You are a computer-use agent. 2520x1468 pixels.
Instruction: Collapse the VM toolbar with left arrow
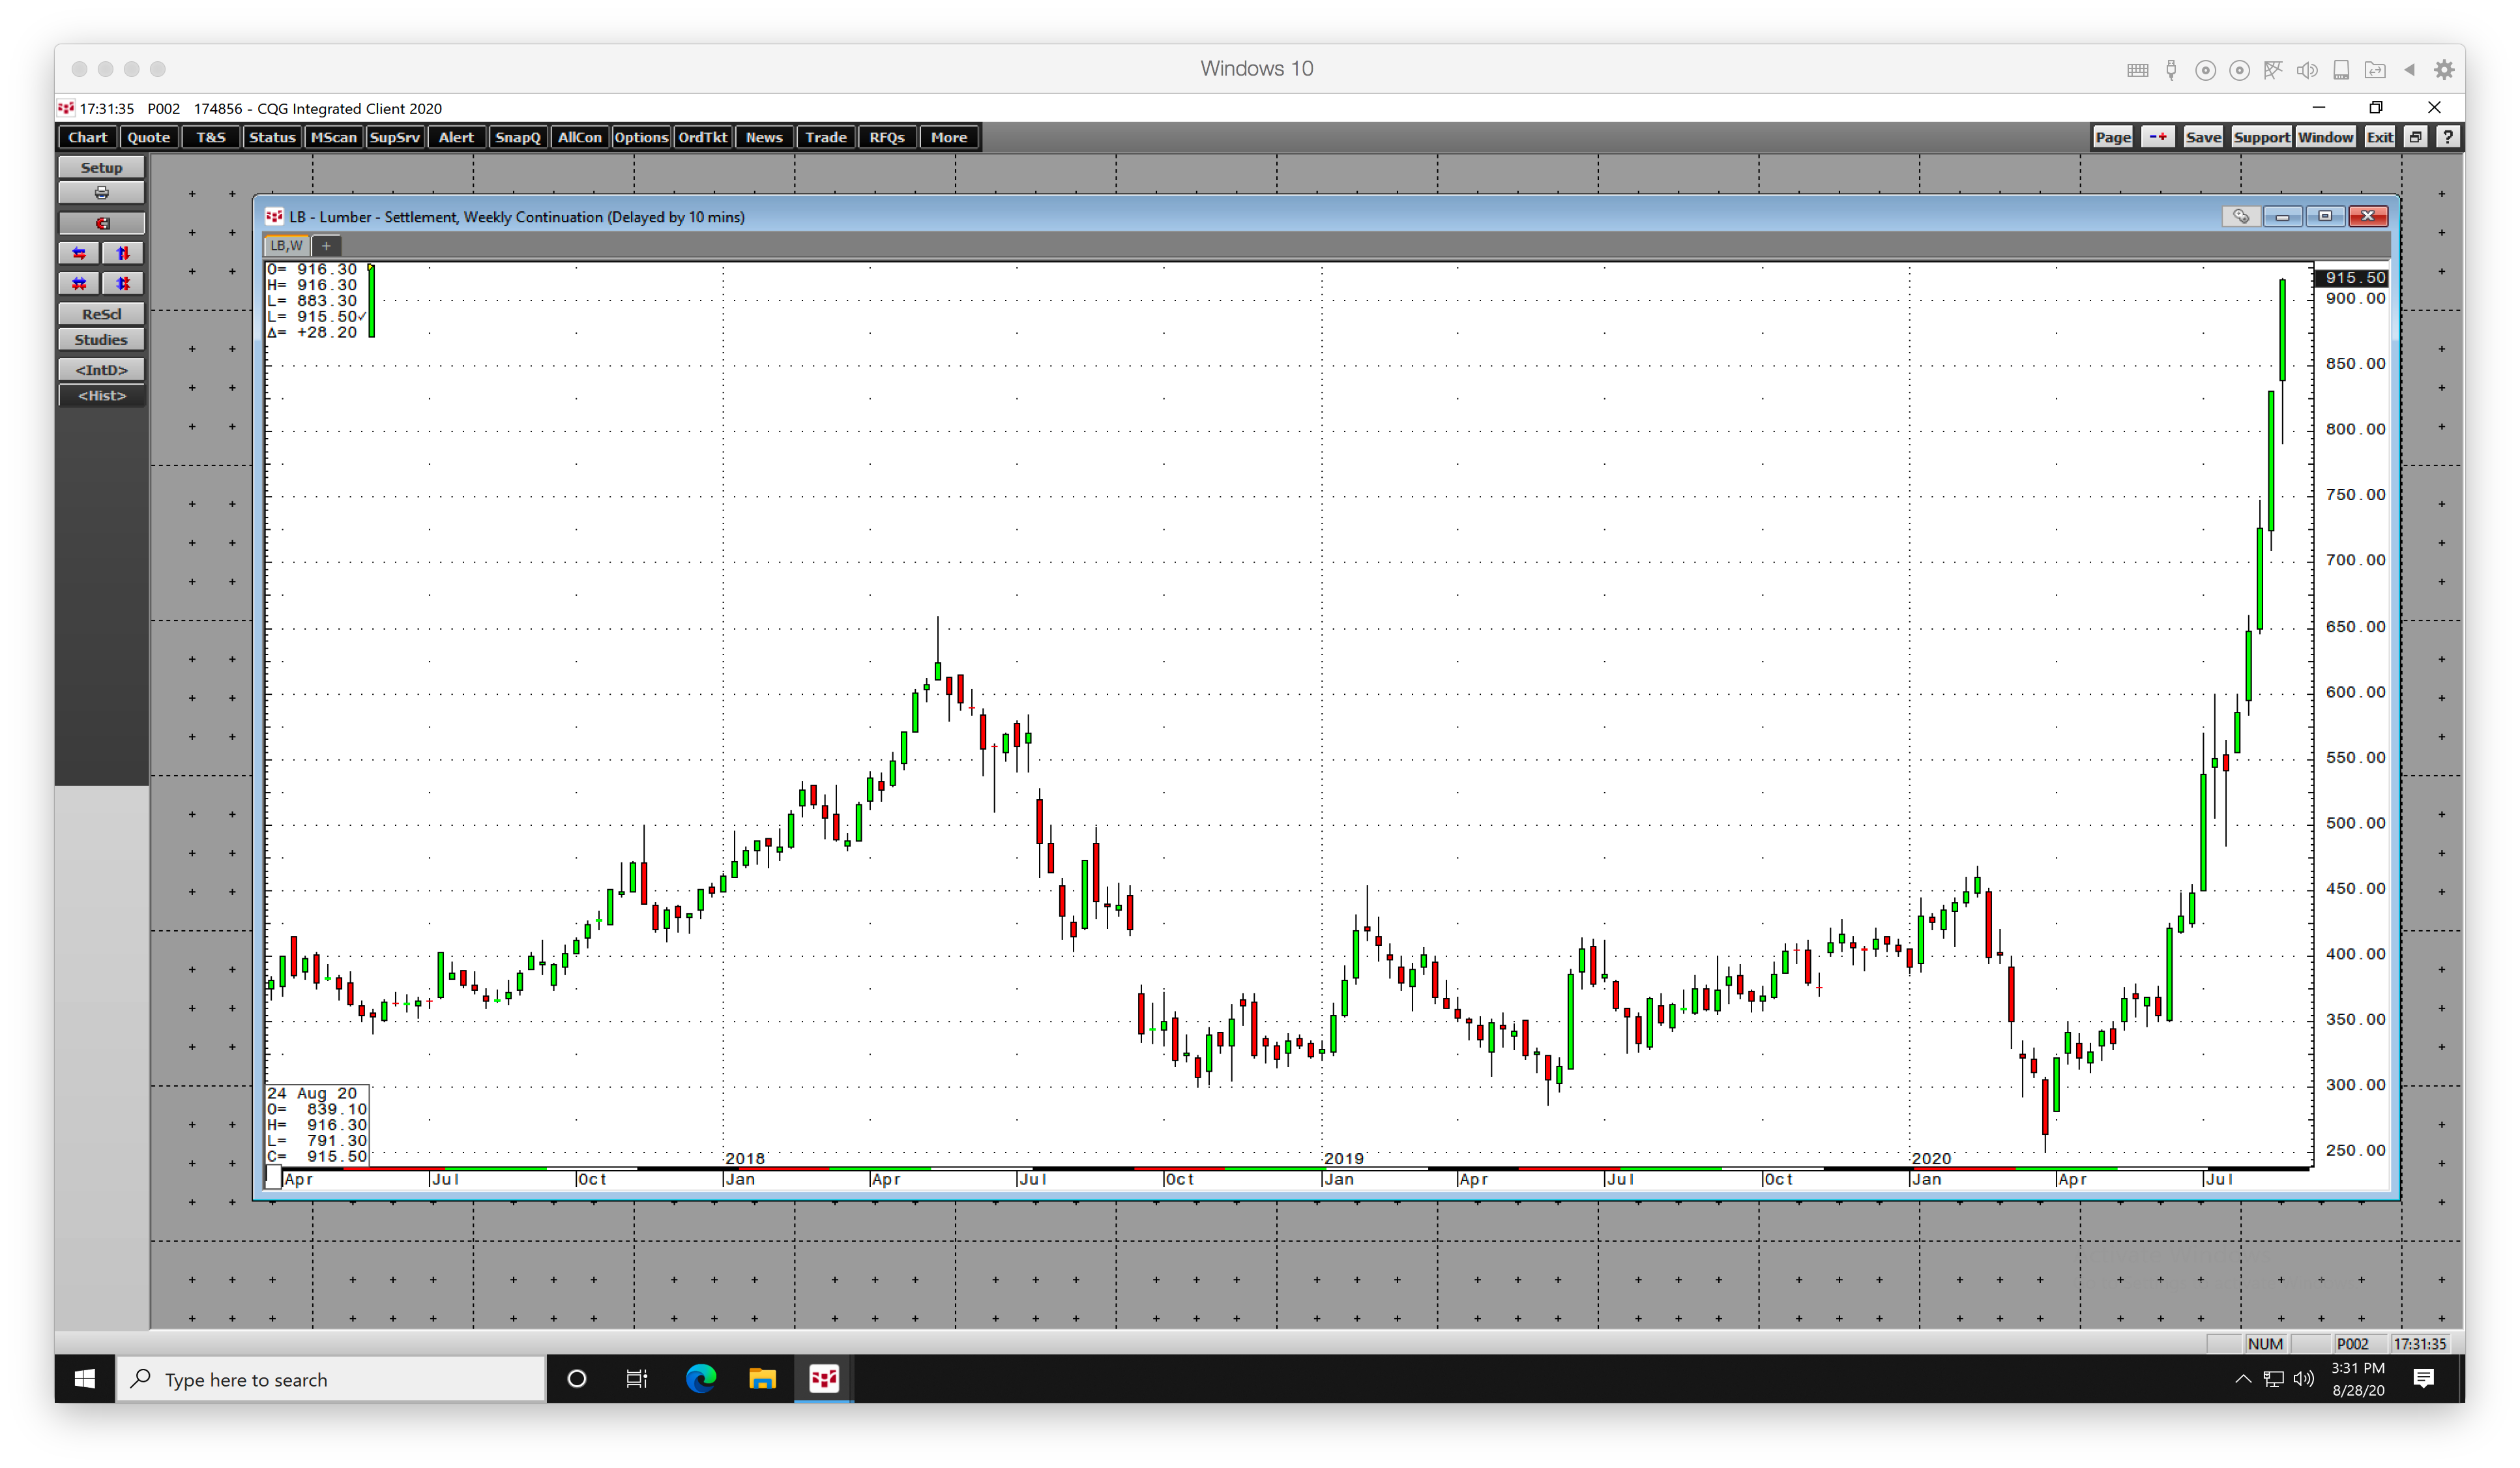(2410, 69)
